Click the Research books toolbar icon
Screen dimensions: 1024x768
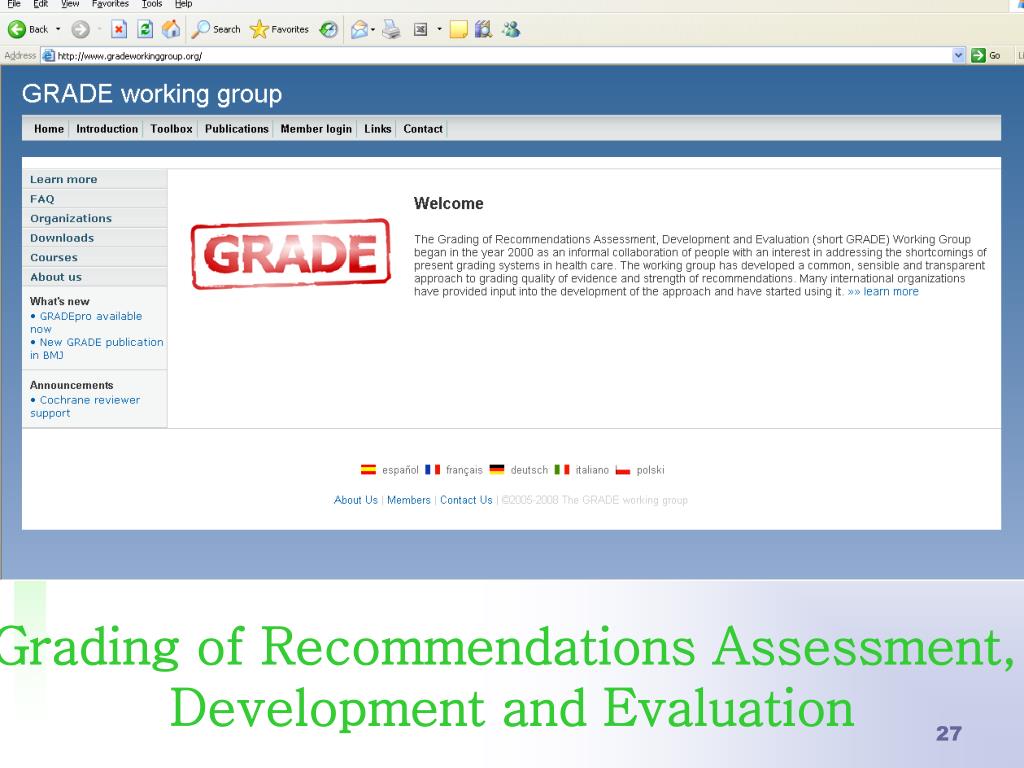[483, 29]
